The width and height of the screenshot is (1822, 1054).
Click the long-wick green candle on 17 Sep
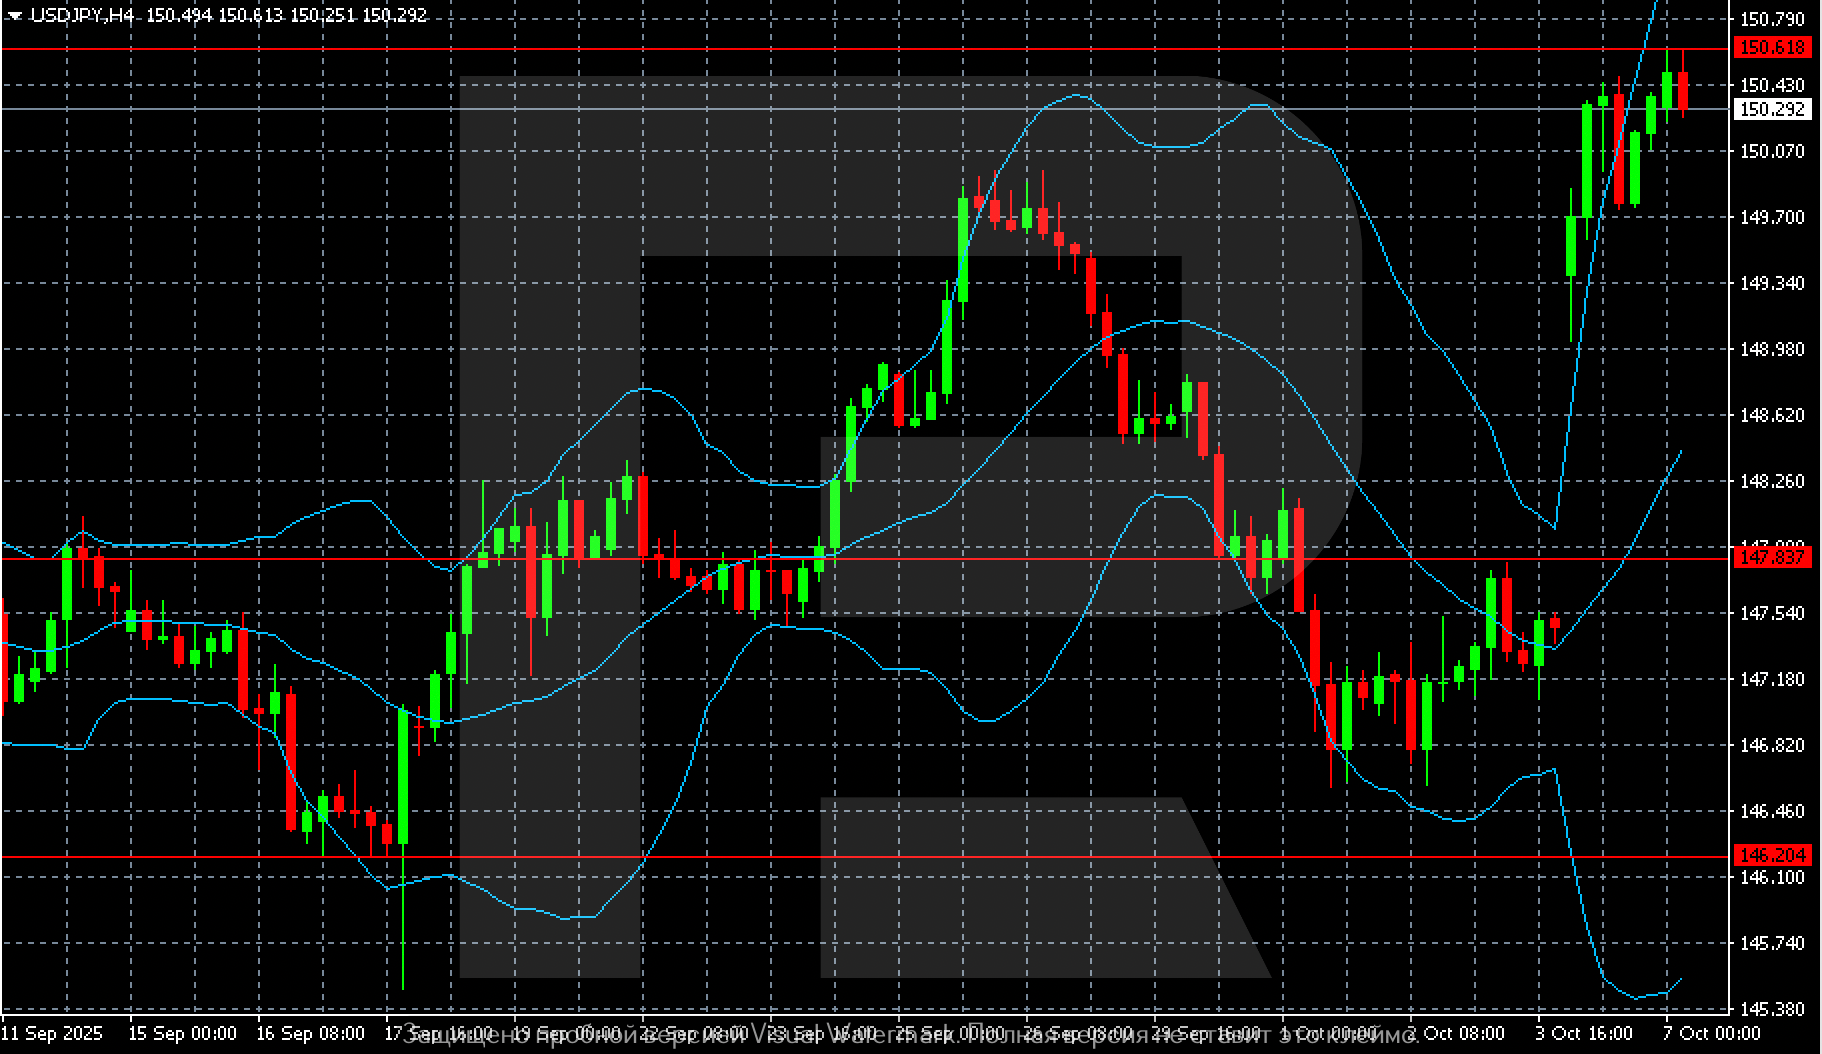(x=403, y=775)
